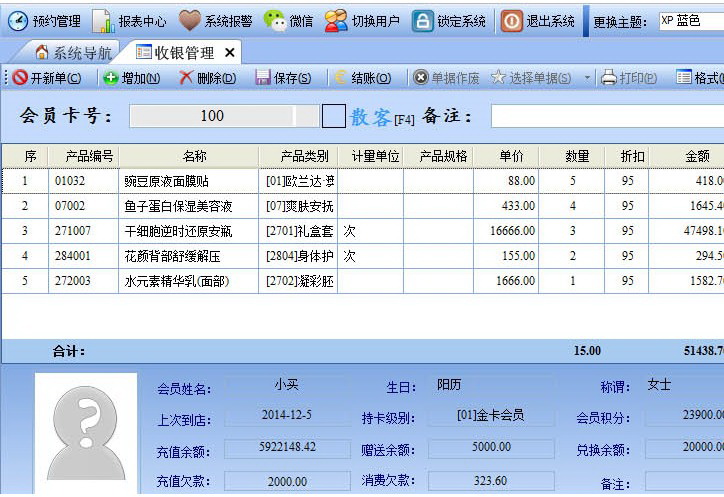Click product code 271007 cell
724x497 pixels.
coord(84,231)
